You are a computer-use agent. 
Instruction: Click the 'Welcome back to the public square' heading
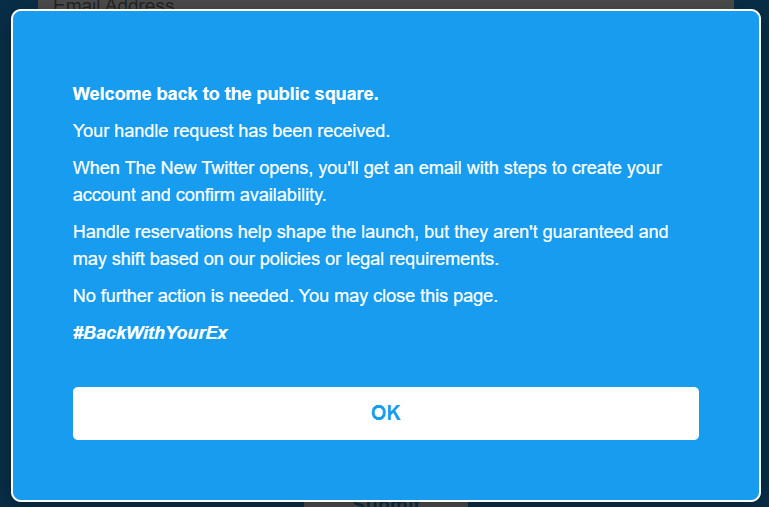tap(225, 95)
